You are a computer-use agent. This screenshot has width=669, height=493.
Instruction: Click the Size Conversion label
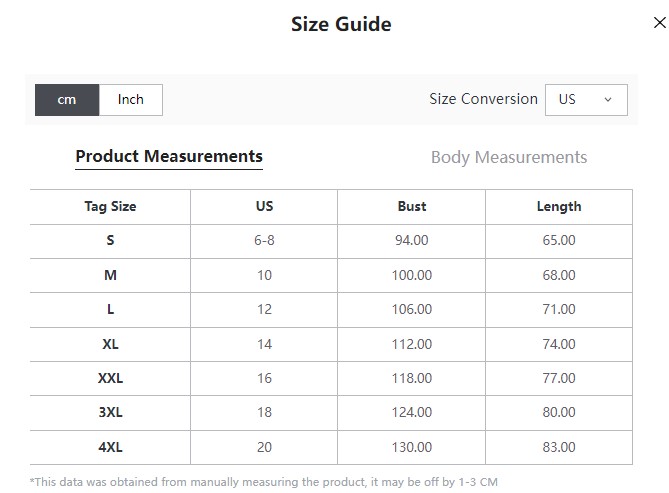(483, 99)
